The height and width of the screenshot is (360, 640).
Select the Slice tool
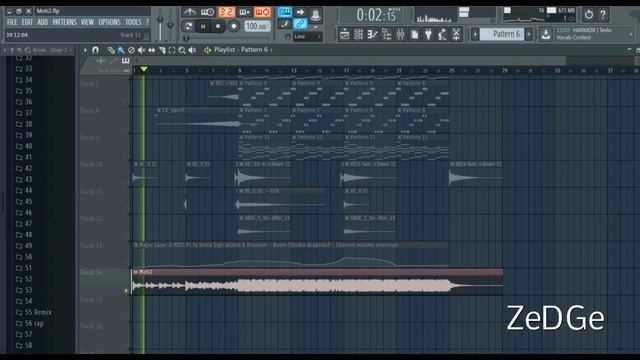click(x=162, y=50)
